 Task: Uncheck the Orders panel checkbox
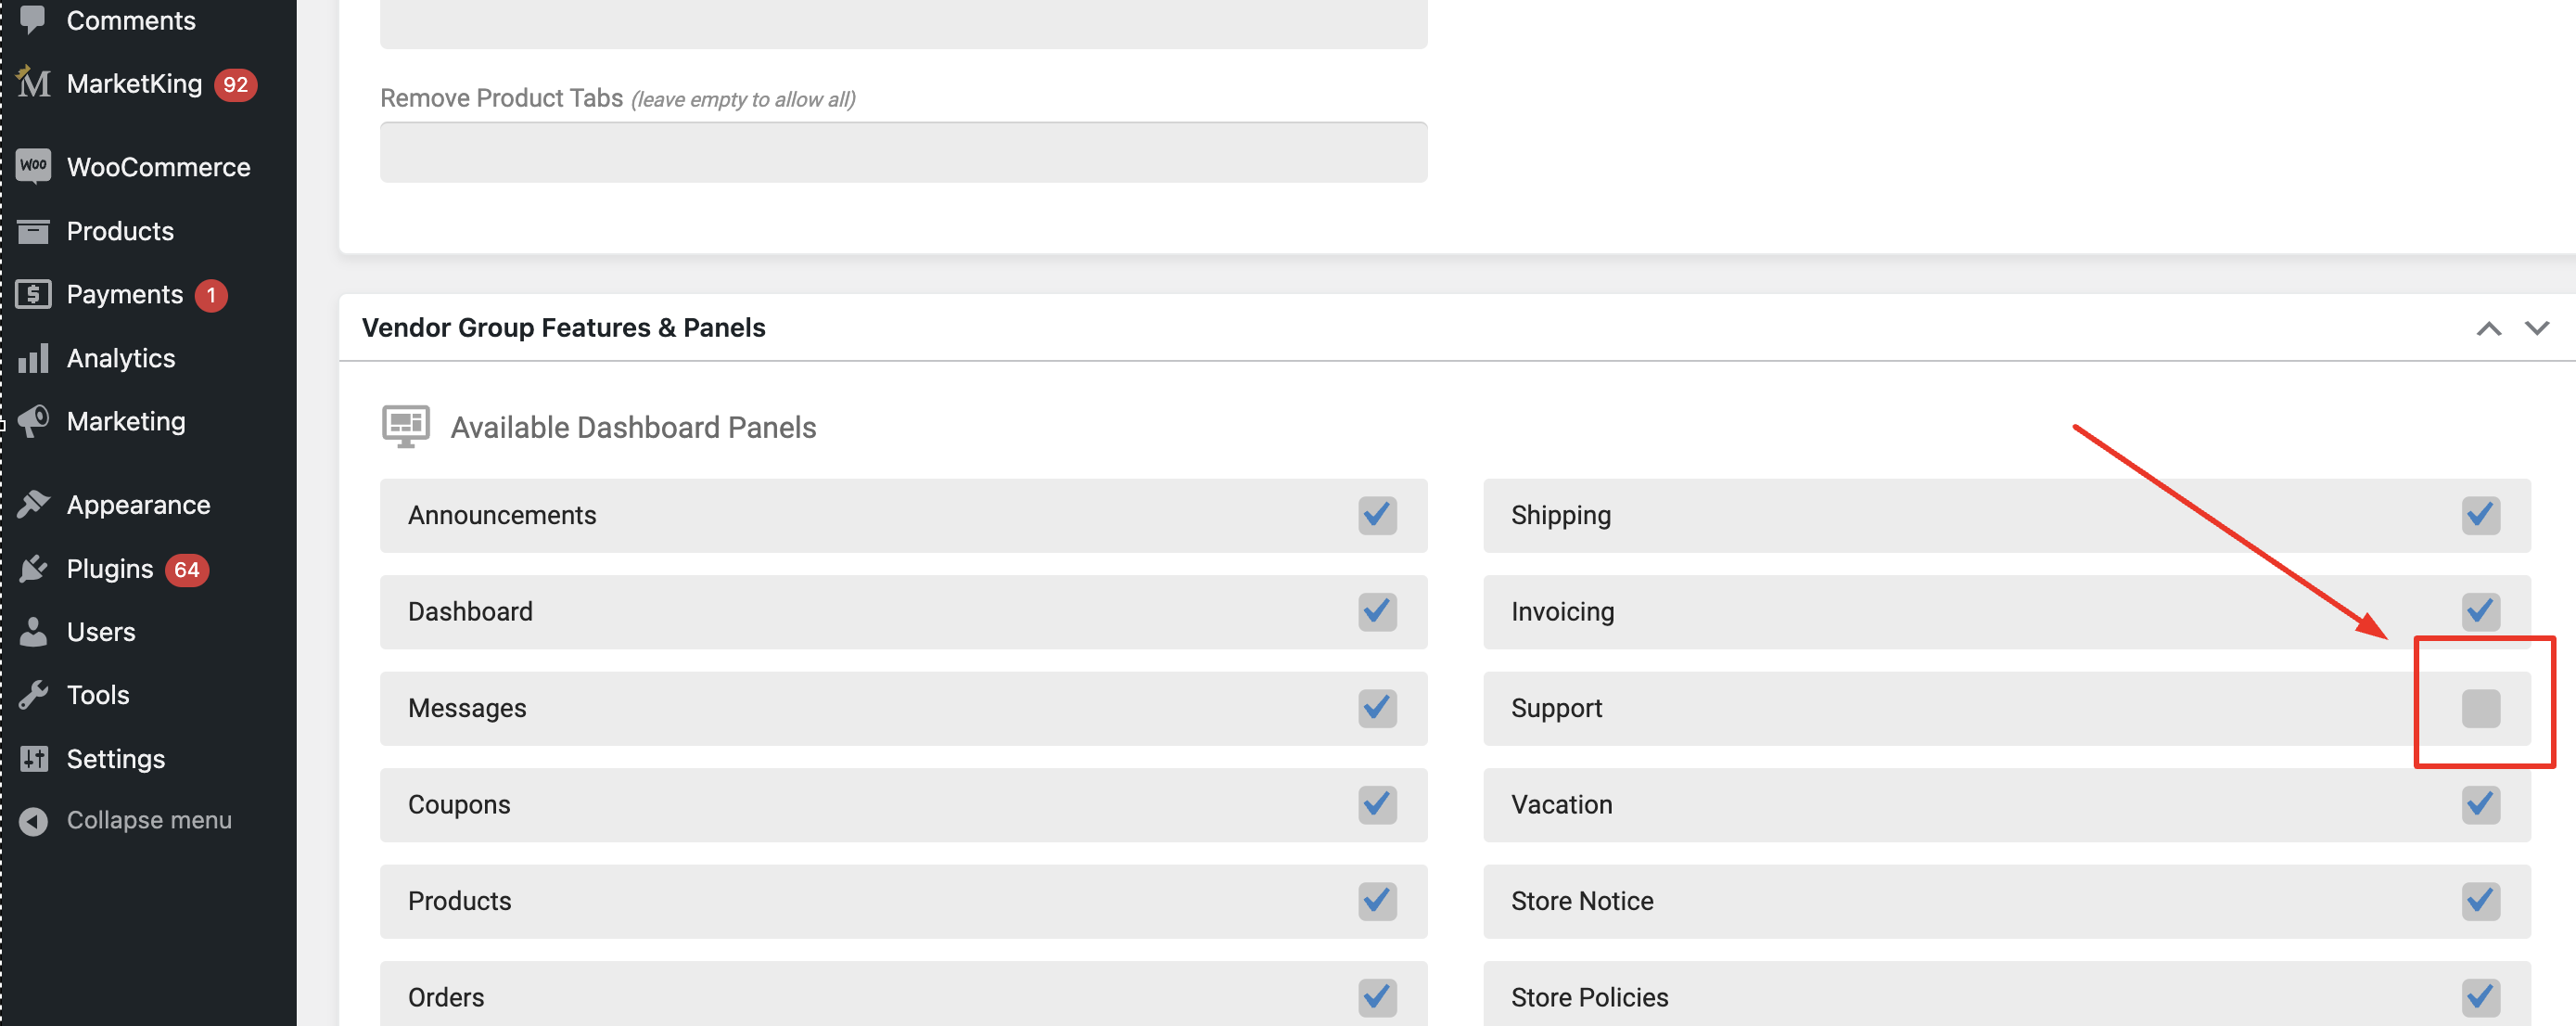pos(1377,997)
